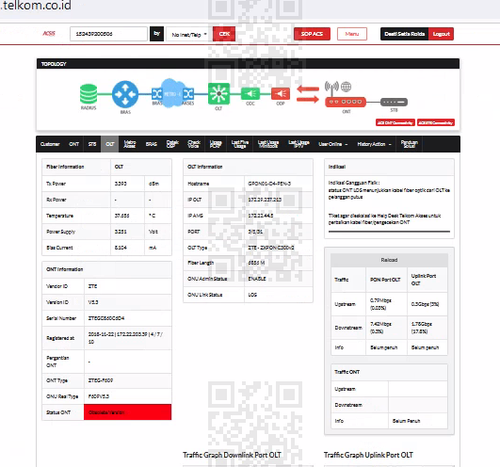
Task: Click the ONU Admin Status value ENABLE
Action: pos(257,279)
